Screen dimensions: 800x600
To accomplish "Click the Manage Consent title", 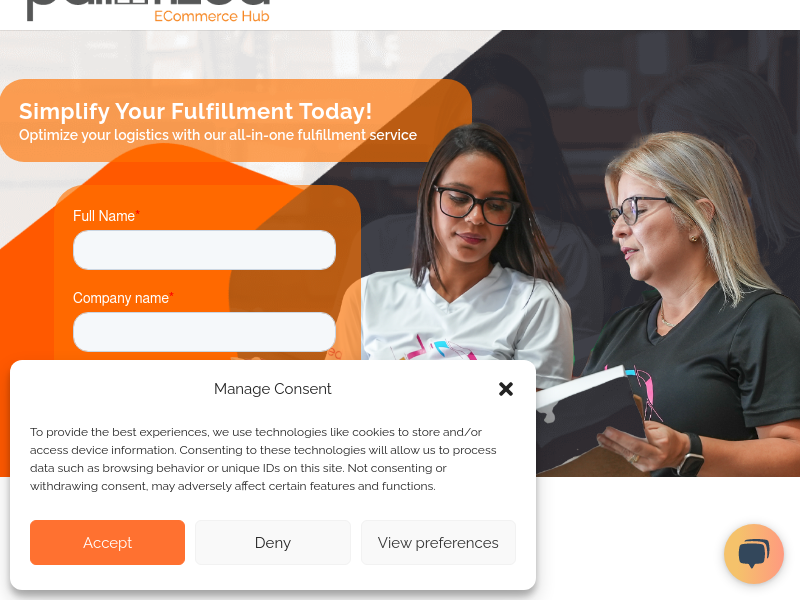I will point(272,389).
